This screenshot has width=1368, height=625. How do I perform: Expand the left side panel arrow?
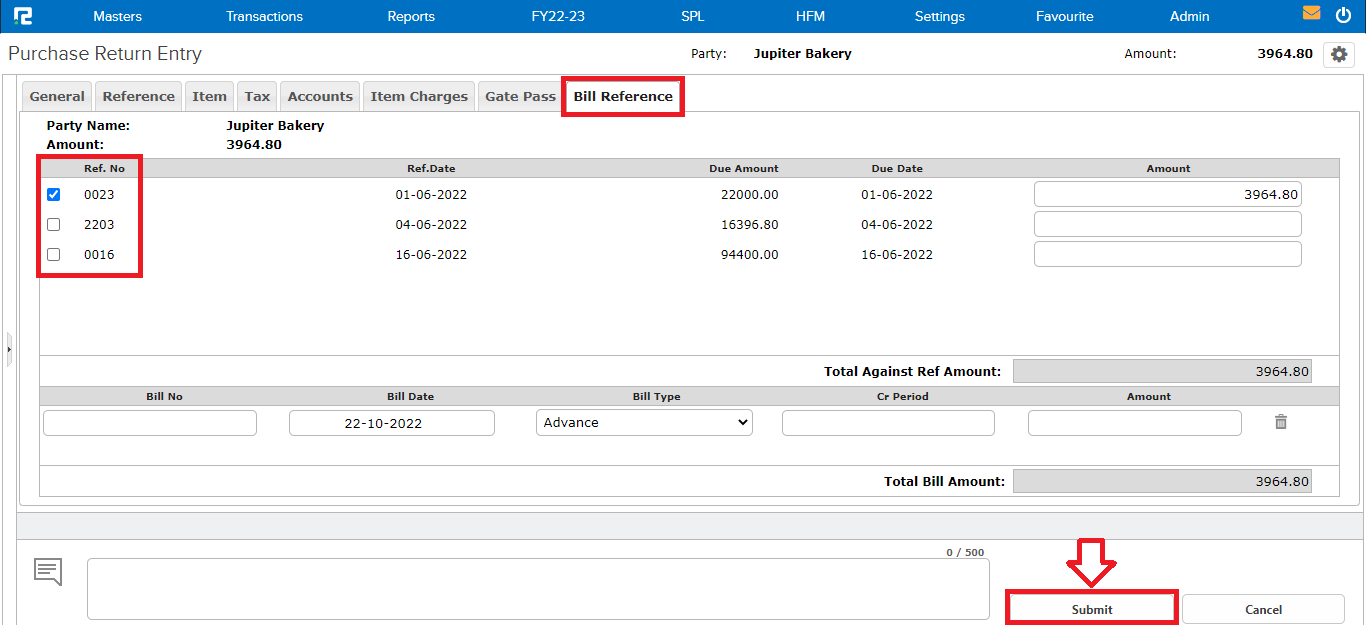click(9, 349)
